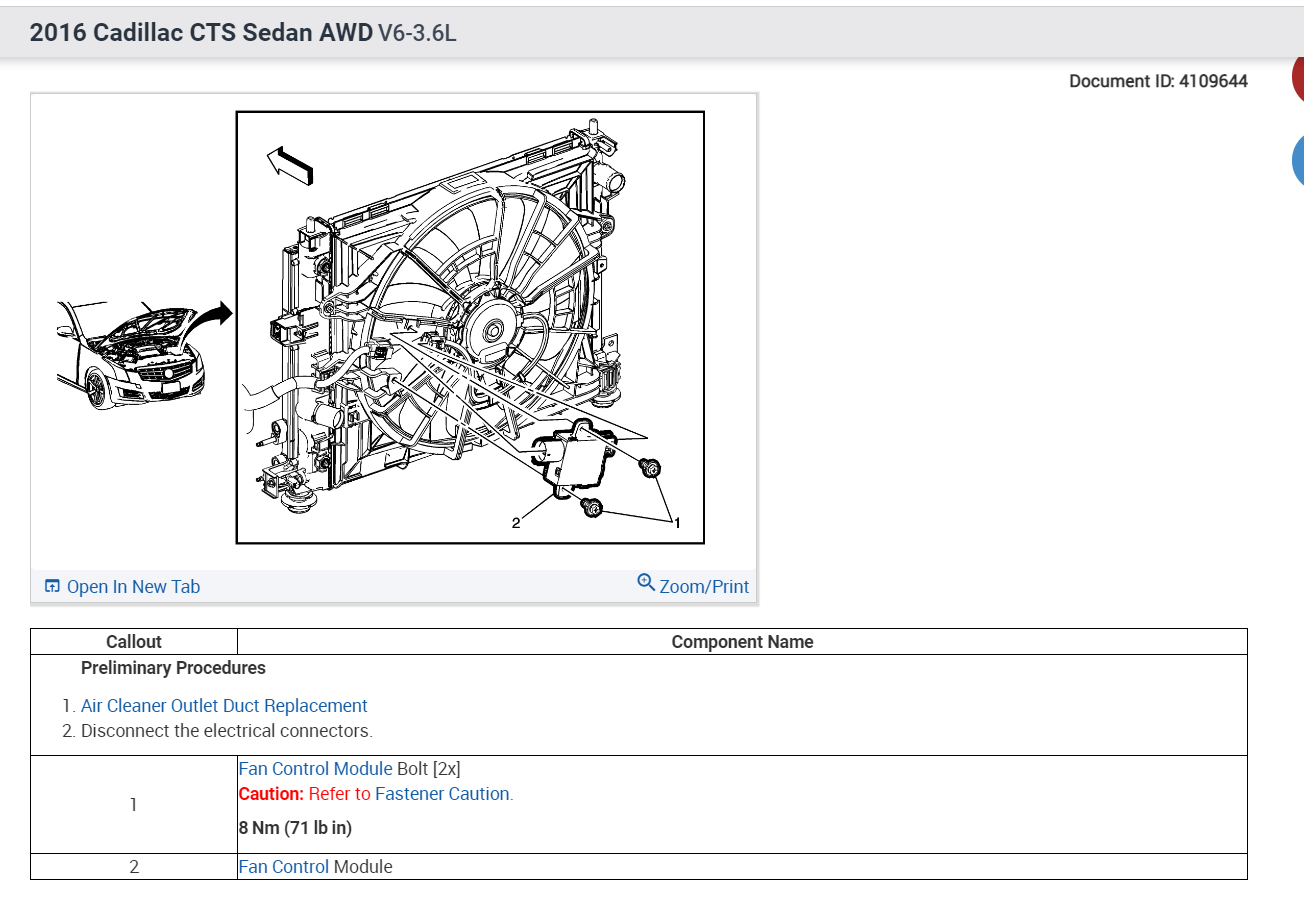
Task: Click the Document ID 4109644 text
Action: 1158,81
